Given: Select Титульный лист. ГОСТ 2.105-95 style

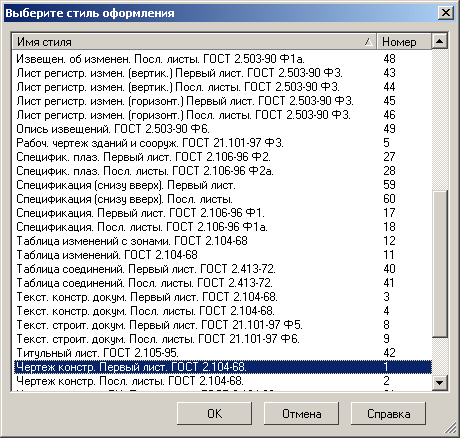Looking at the screenshot, I should click(222, 353).
